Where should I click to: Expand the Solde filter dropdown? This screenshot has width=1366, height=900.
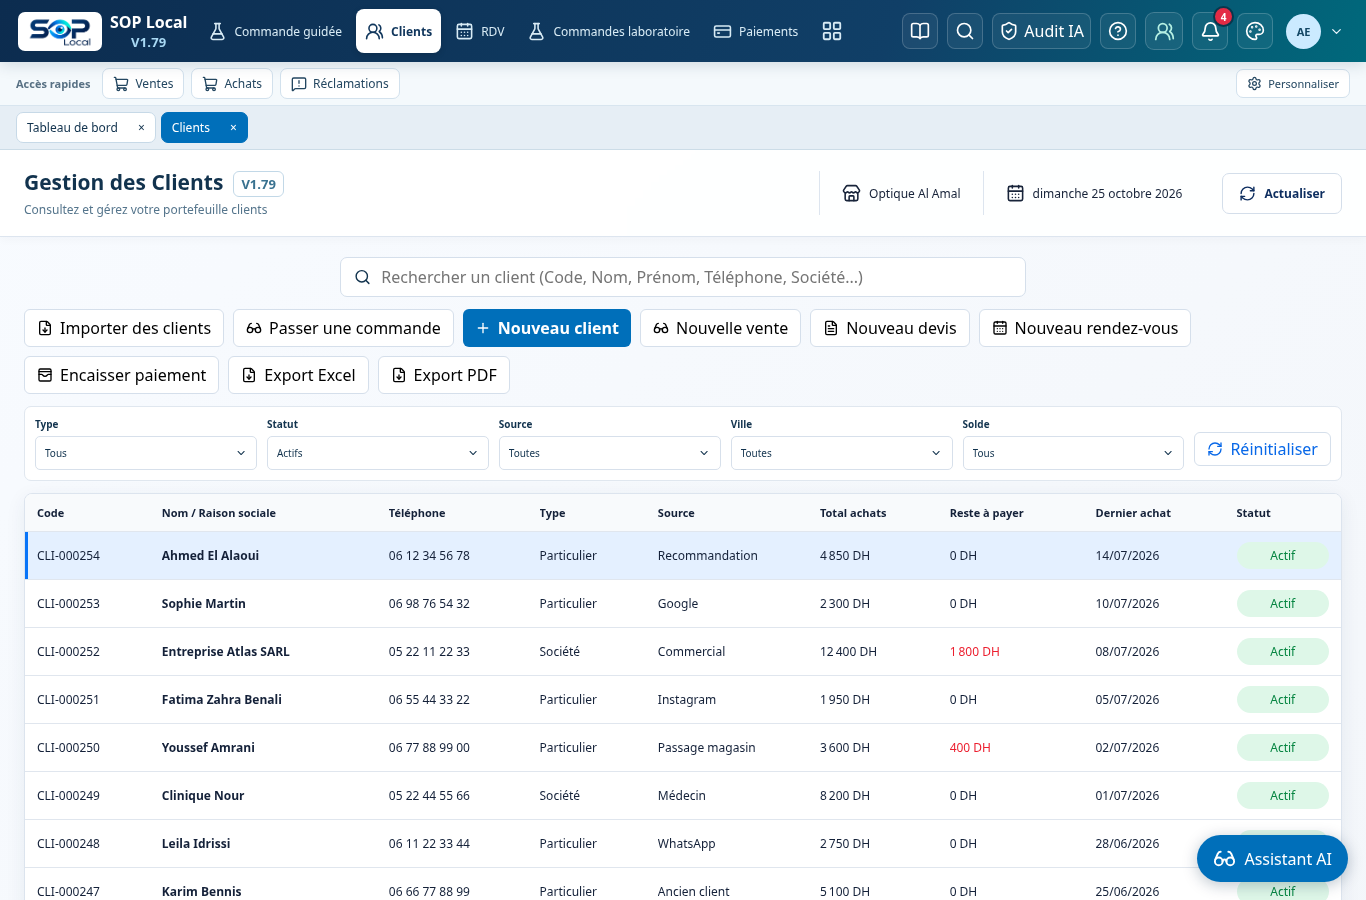click(x=1074, y=453)
